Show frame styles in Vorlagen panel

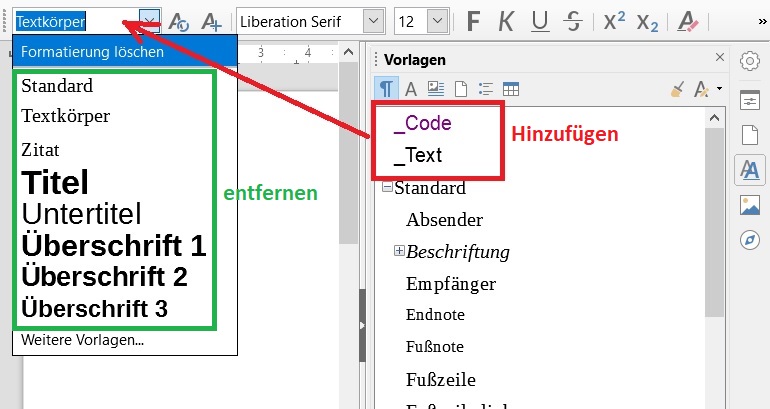(436, 89)
